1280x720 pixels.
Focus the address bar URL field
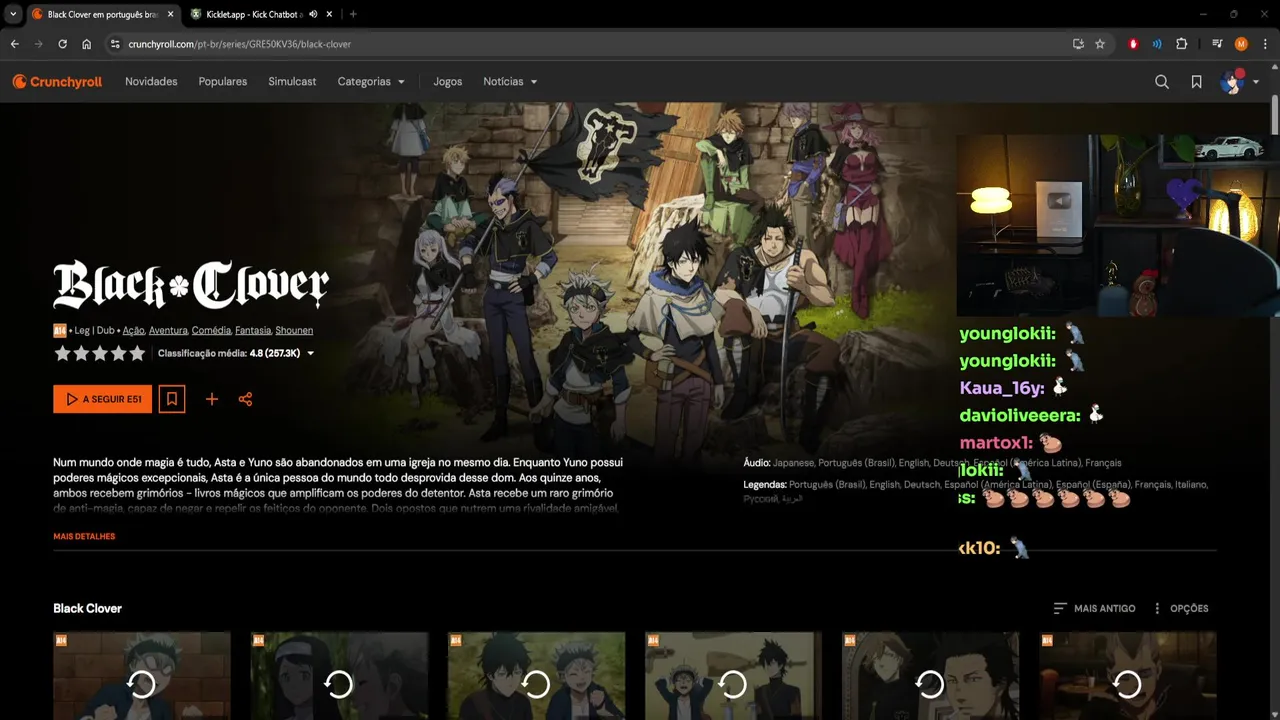590,44
